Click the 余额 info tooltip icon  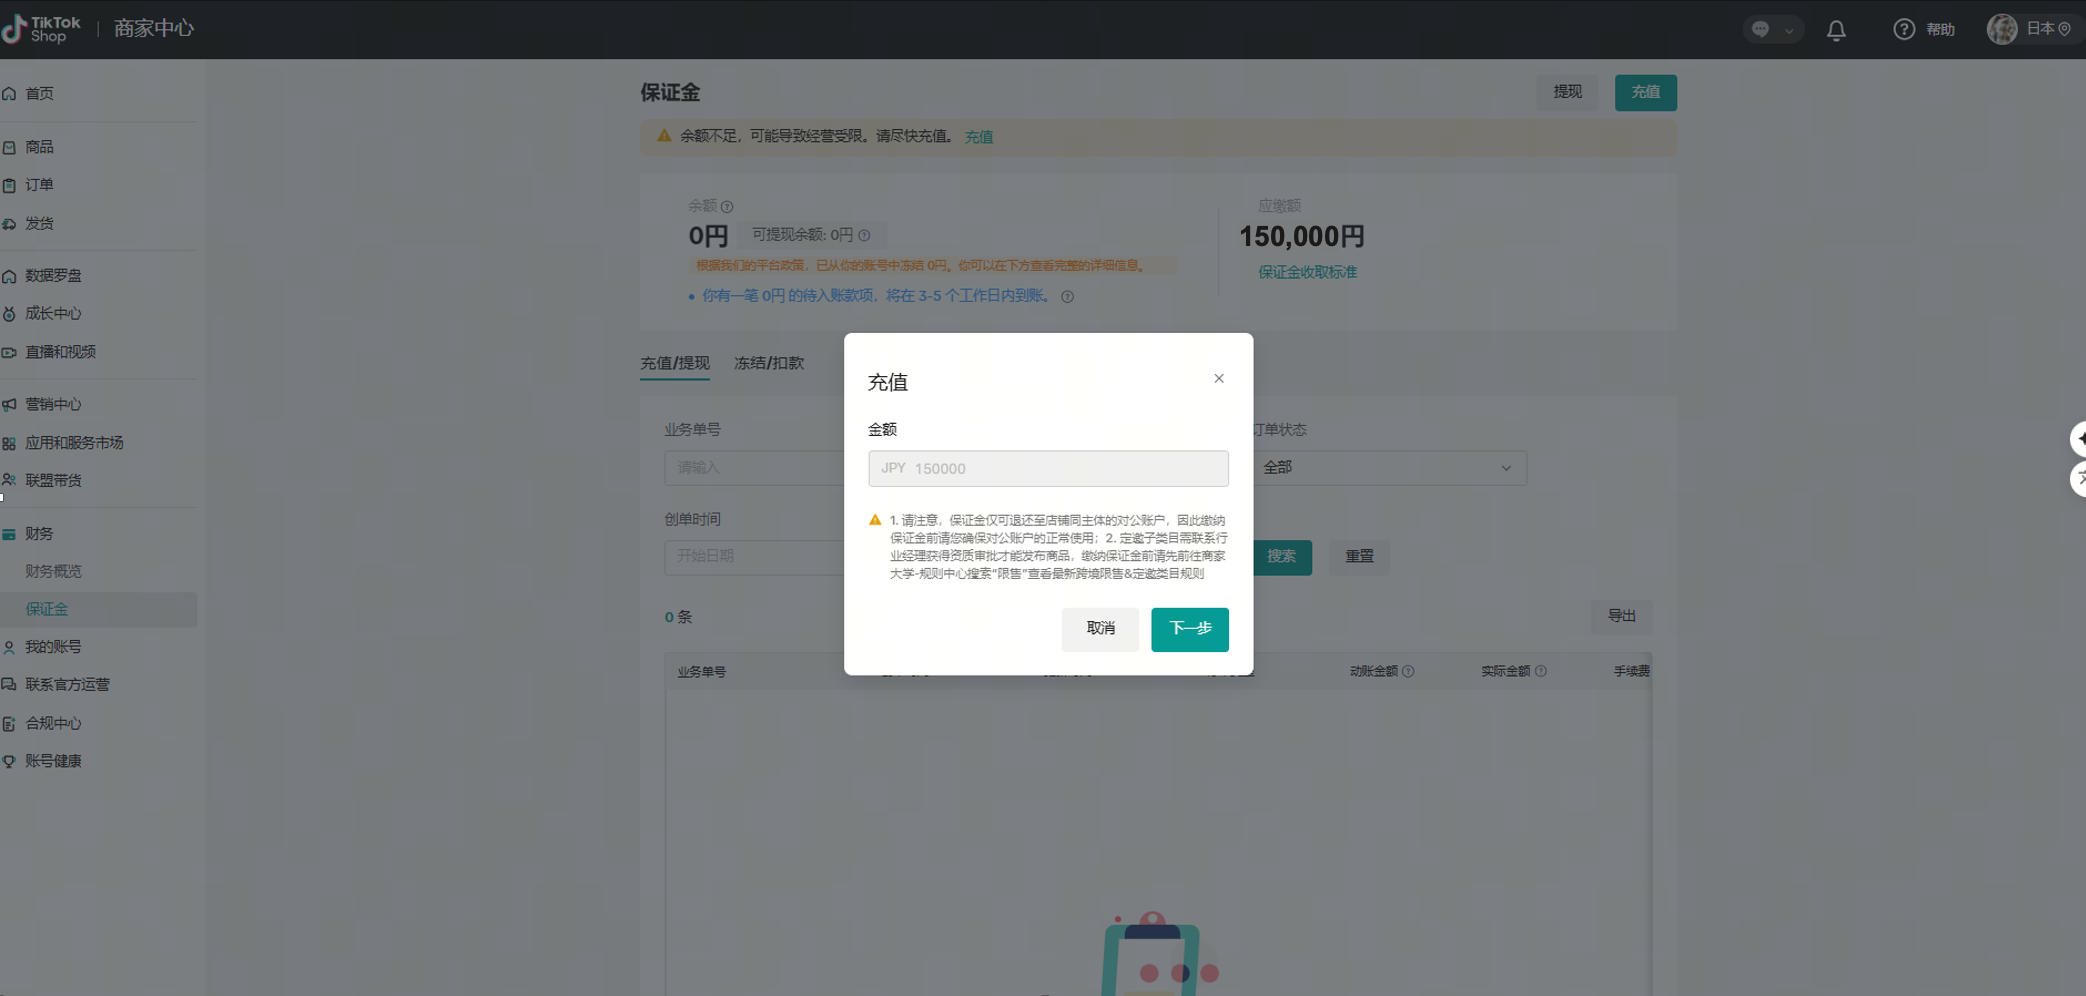(x=727, y=207)
